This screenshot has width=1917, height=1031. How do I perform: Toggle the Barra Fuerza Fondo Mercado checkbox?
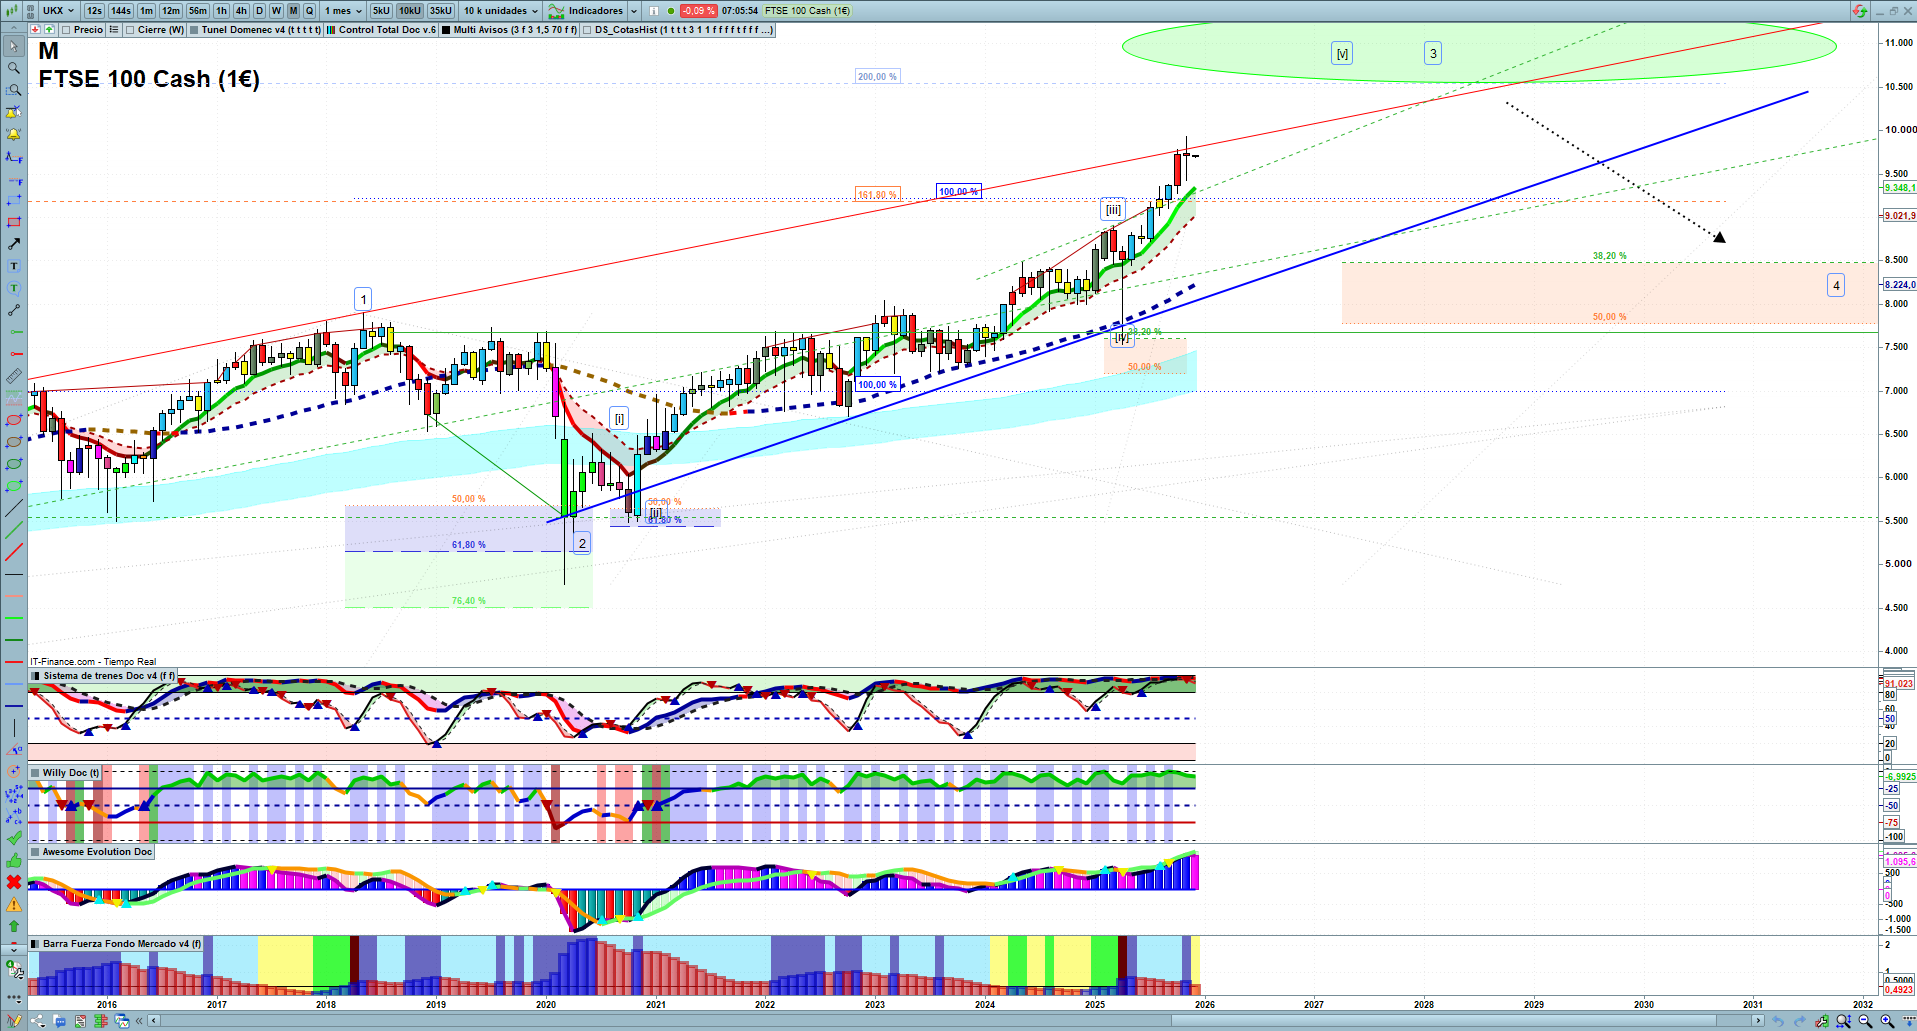(x=36, y=944)
